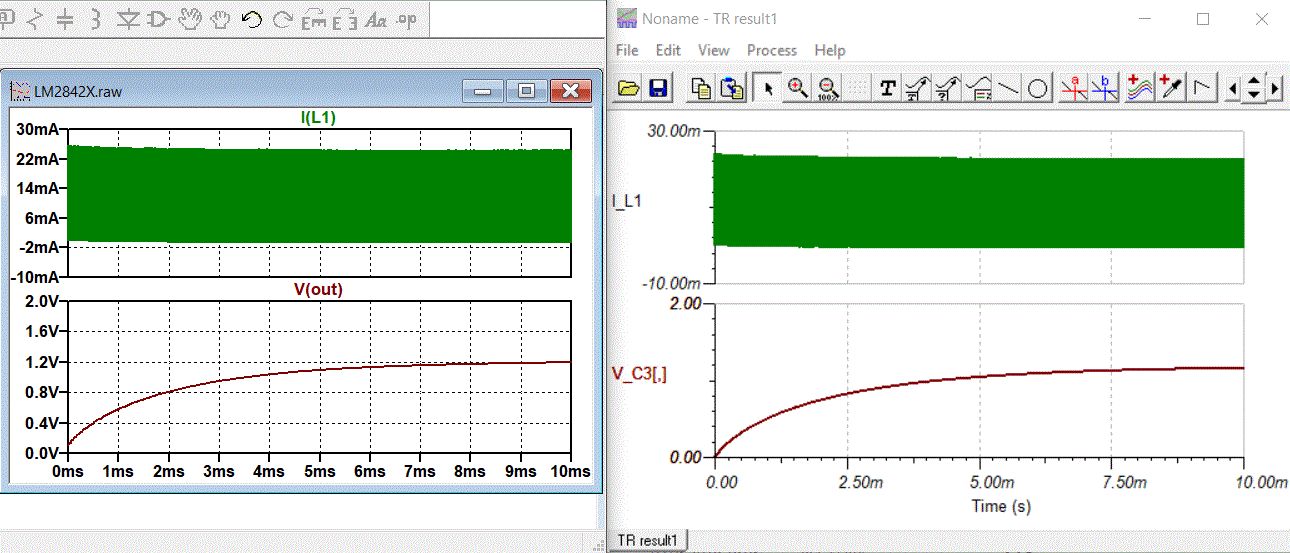Viewport: 1290px width, 553px height.
Task: Click the up/down arrows stepper in toolbar
Action: (1254, 88)
